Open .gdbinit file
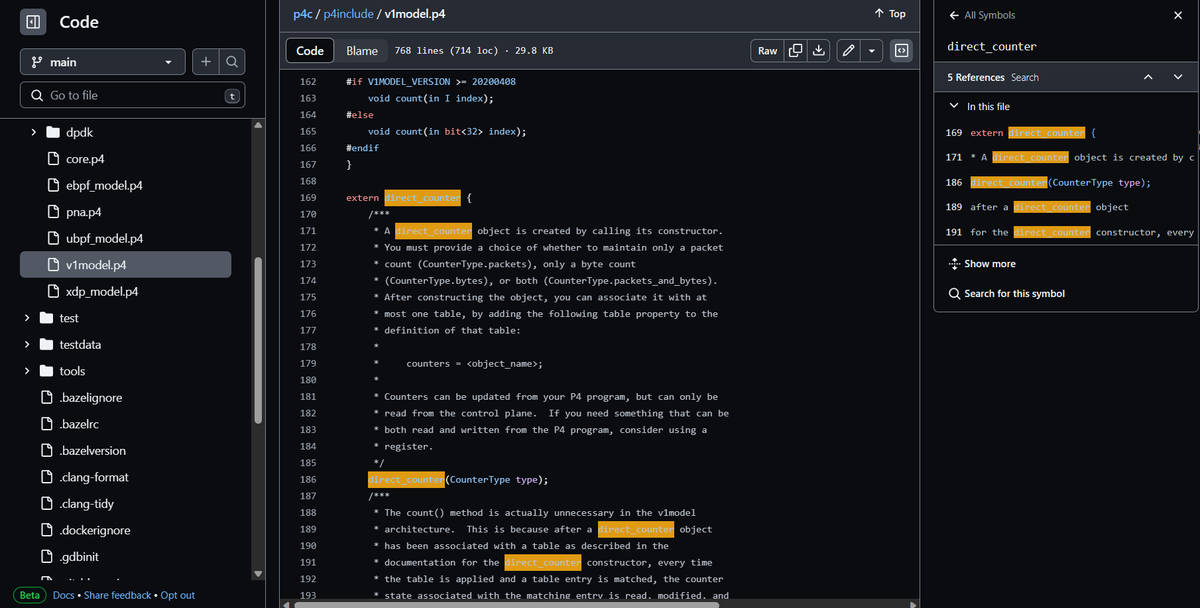 pyautogui.click(x=79, y=556)
